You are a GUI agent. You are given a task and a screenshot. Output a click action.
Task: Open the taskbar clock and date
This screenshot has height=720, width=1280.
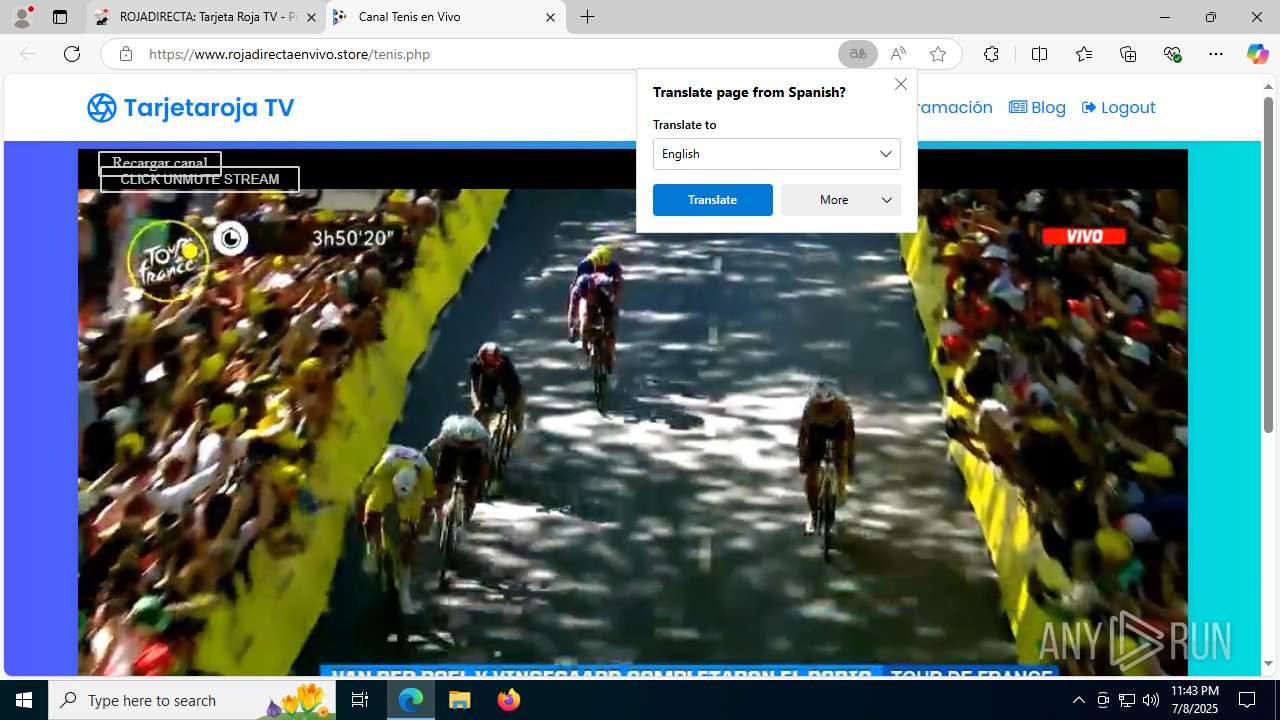point(1194,700)
